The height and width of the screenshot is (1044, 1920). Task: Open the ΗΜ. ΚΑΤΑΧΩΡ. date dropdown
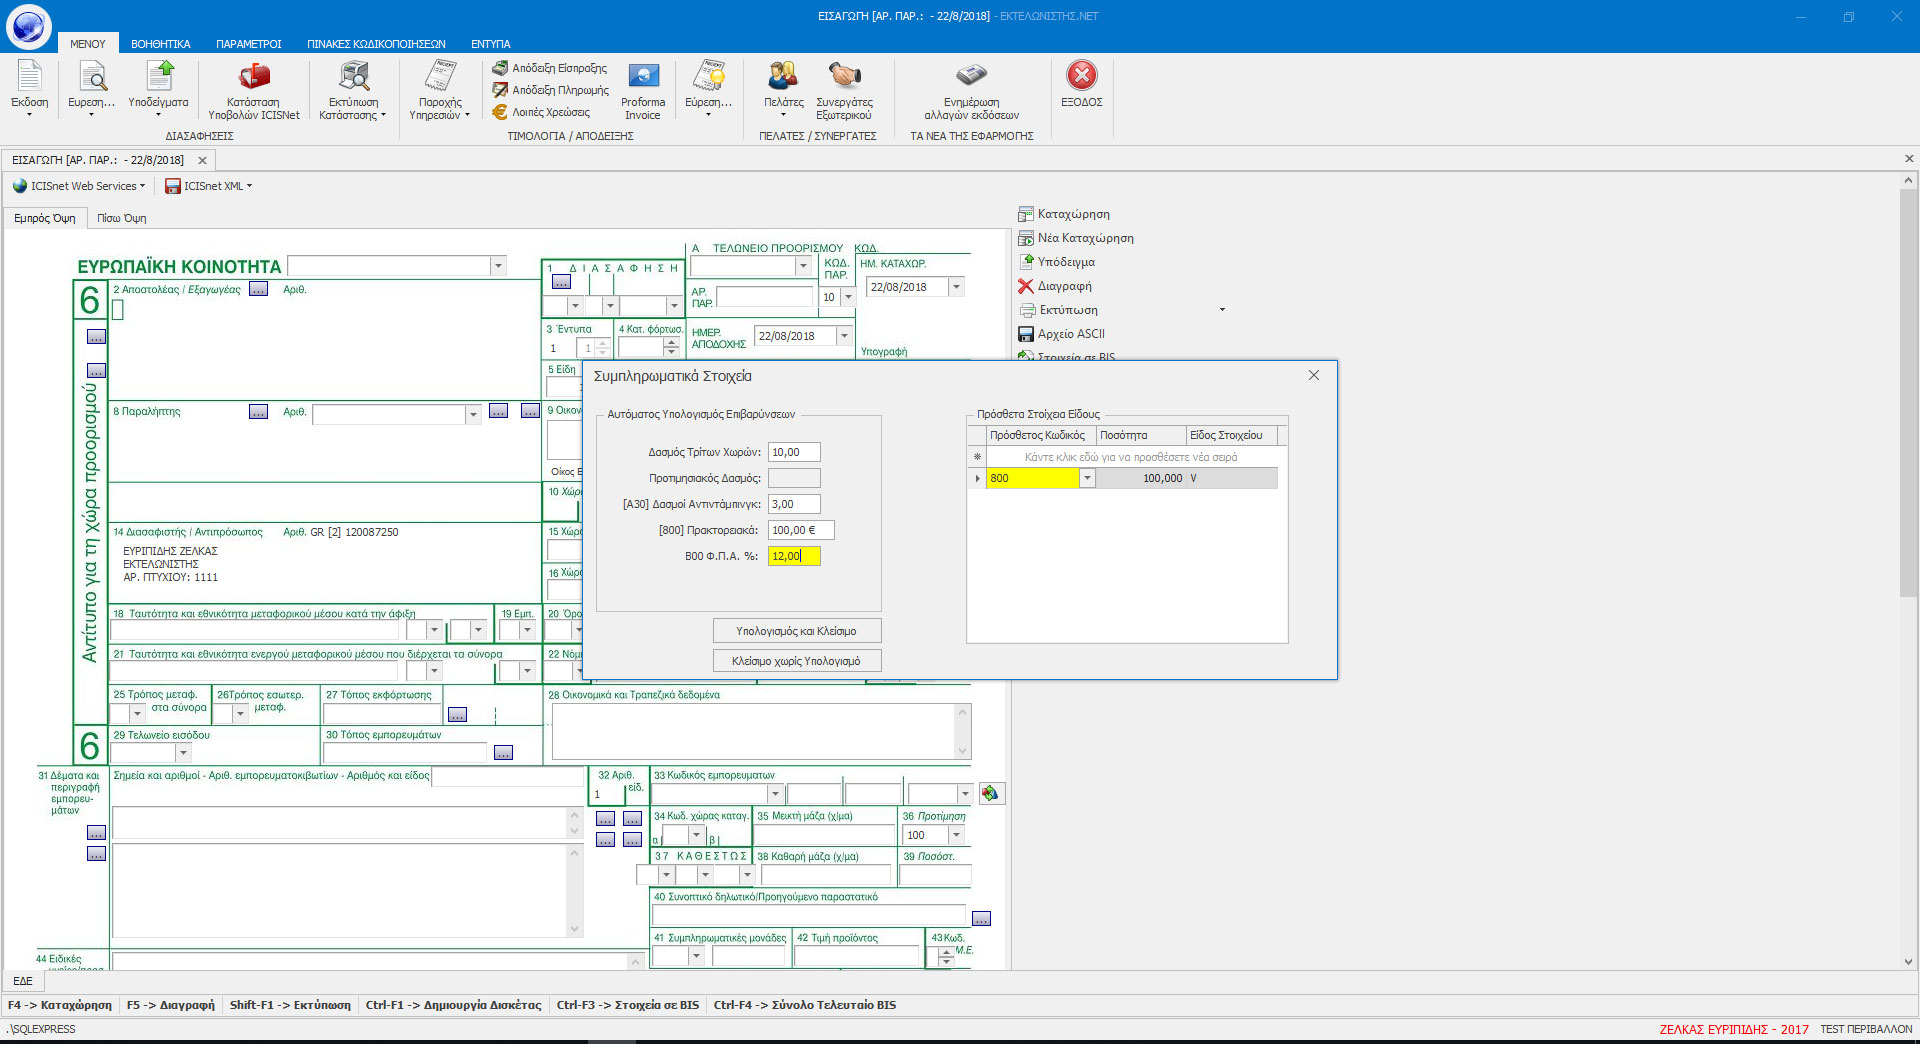(956, 287)
